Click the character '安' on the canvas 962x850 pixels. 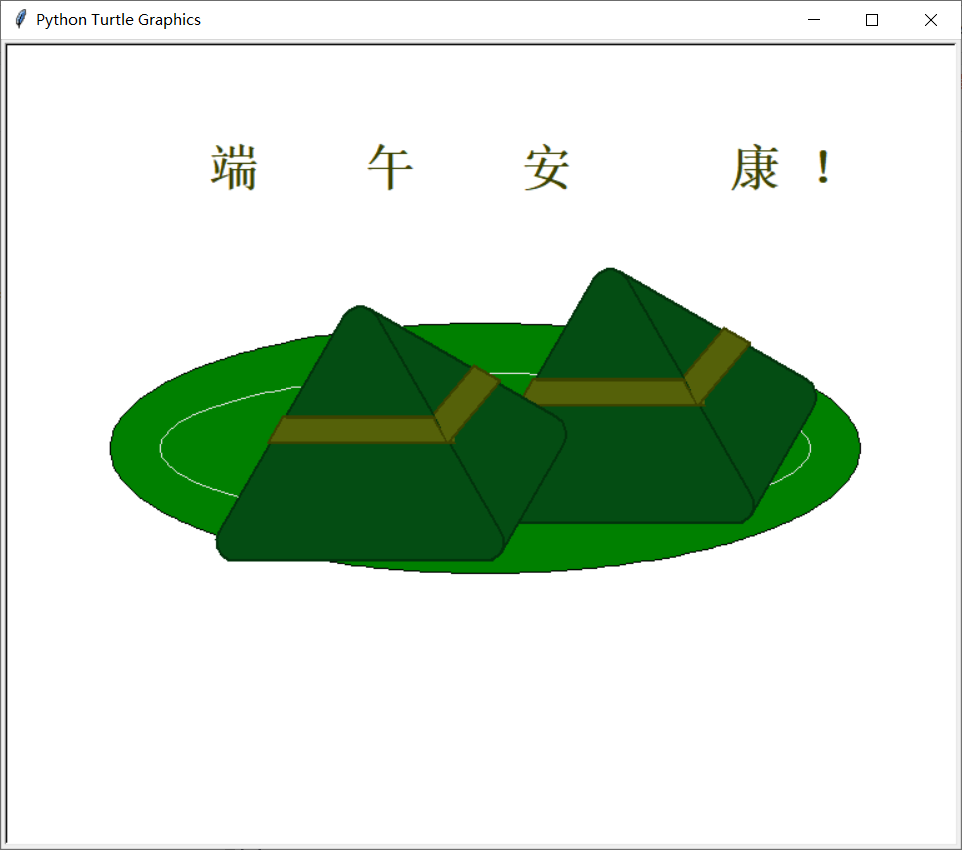click(547, 168)
